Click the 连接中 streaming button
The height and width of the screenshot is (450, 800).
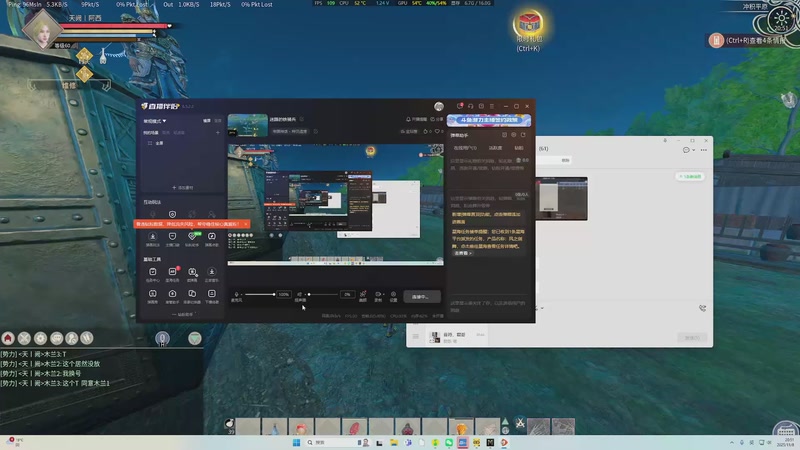pos(422,296)
